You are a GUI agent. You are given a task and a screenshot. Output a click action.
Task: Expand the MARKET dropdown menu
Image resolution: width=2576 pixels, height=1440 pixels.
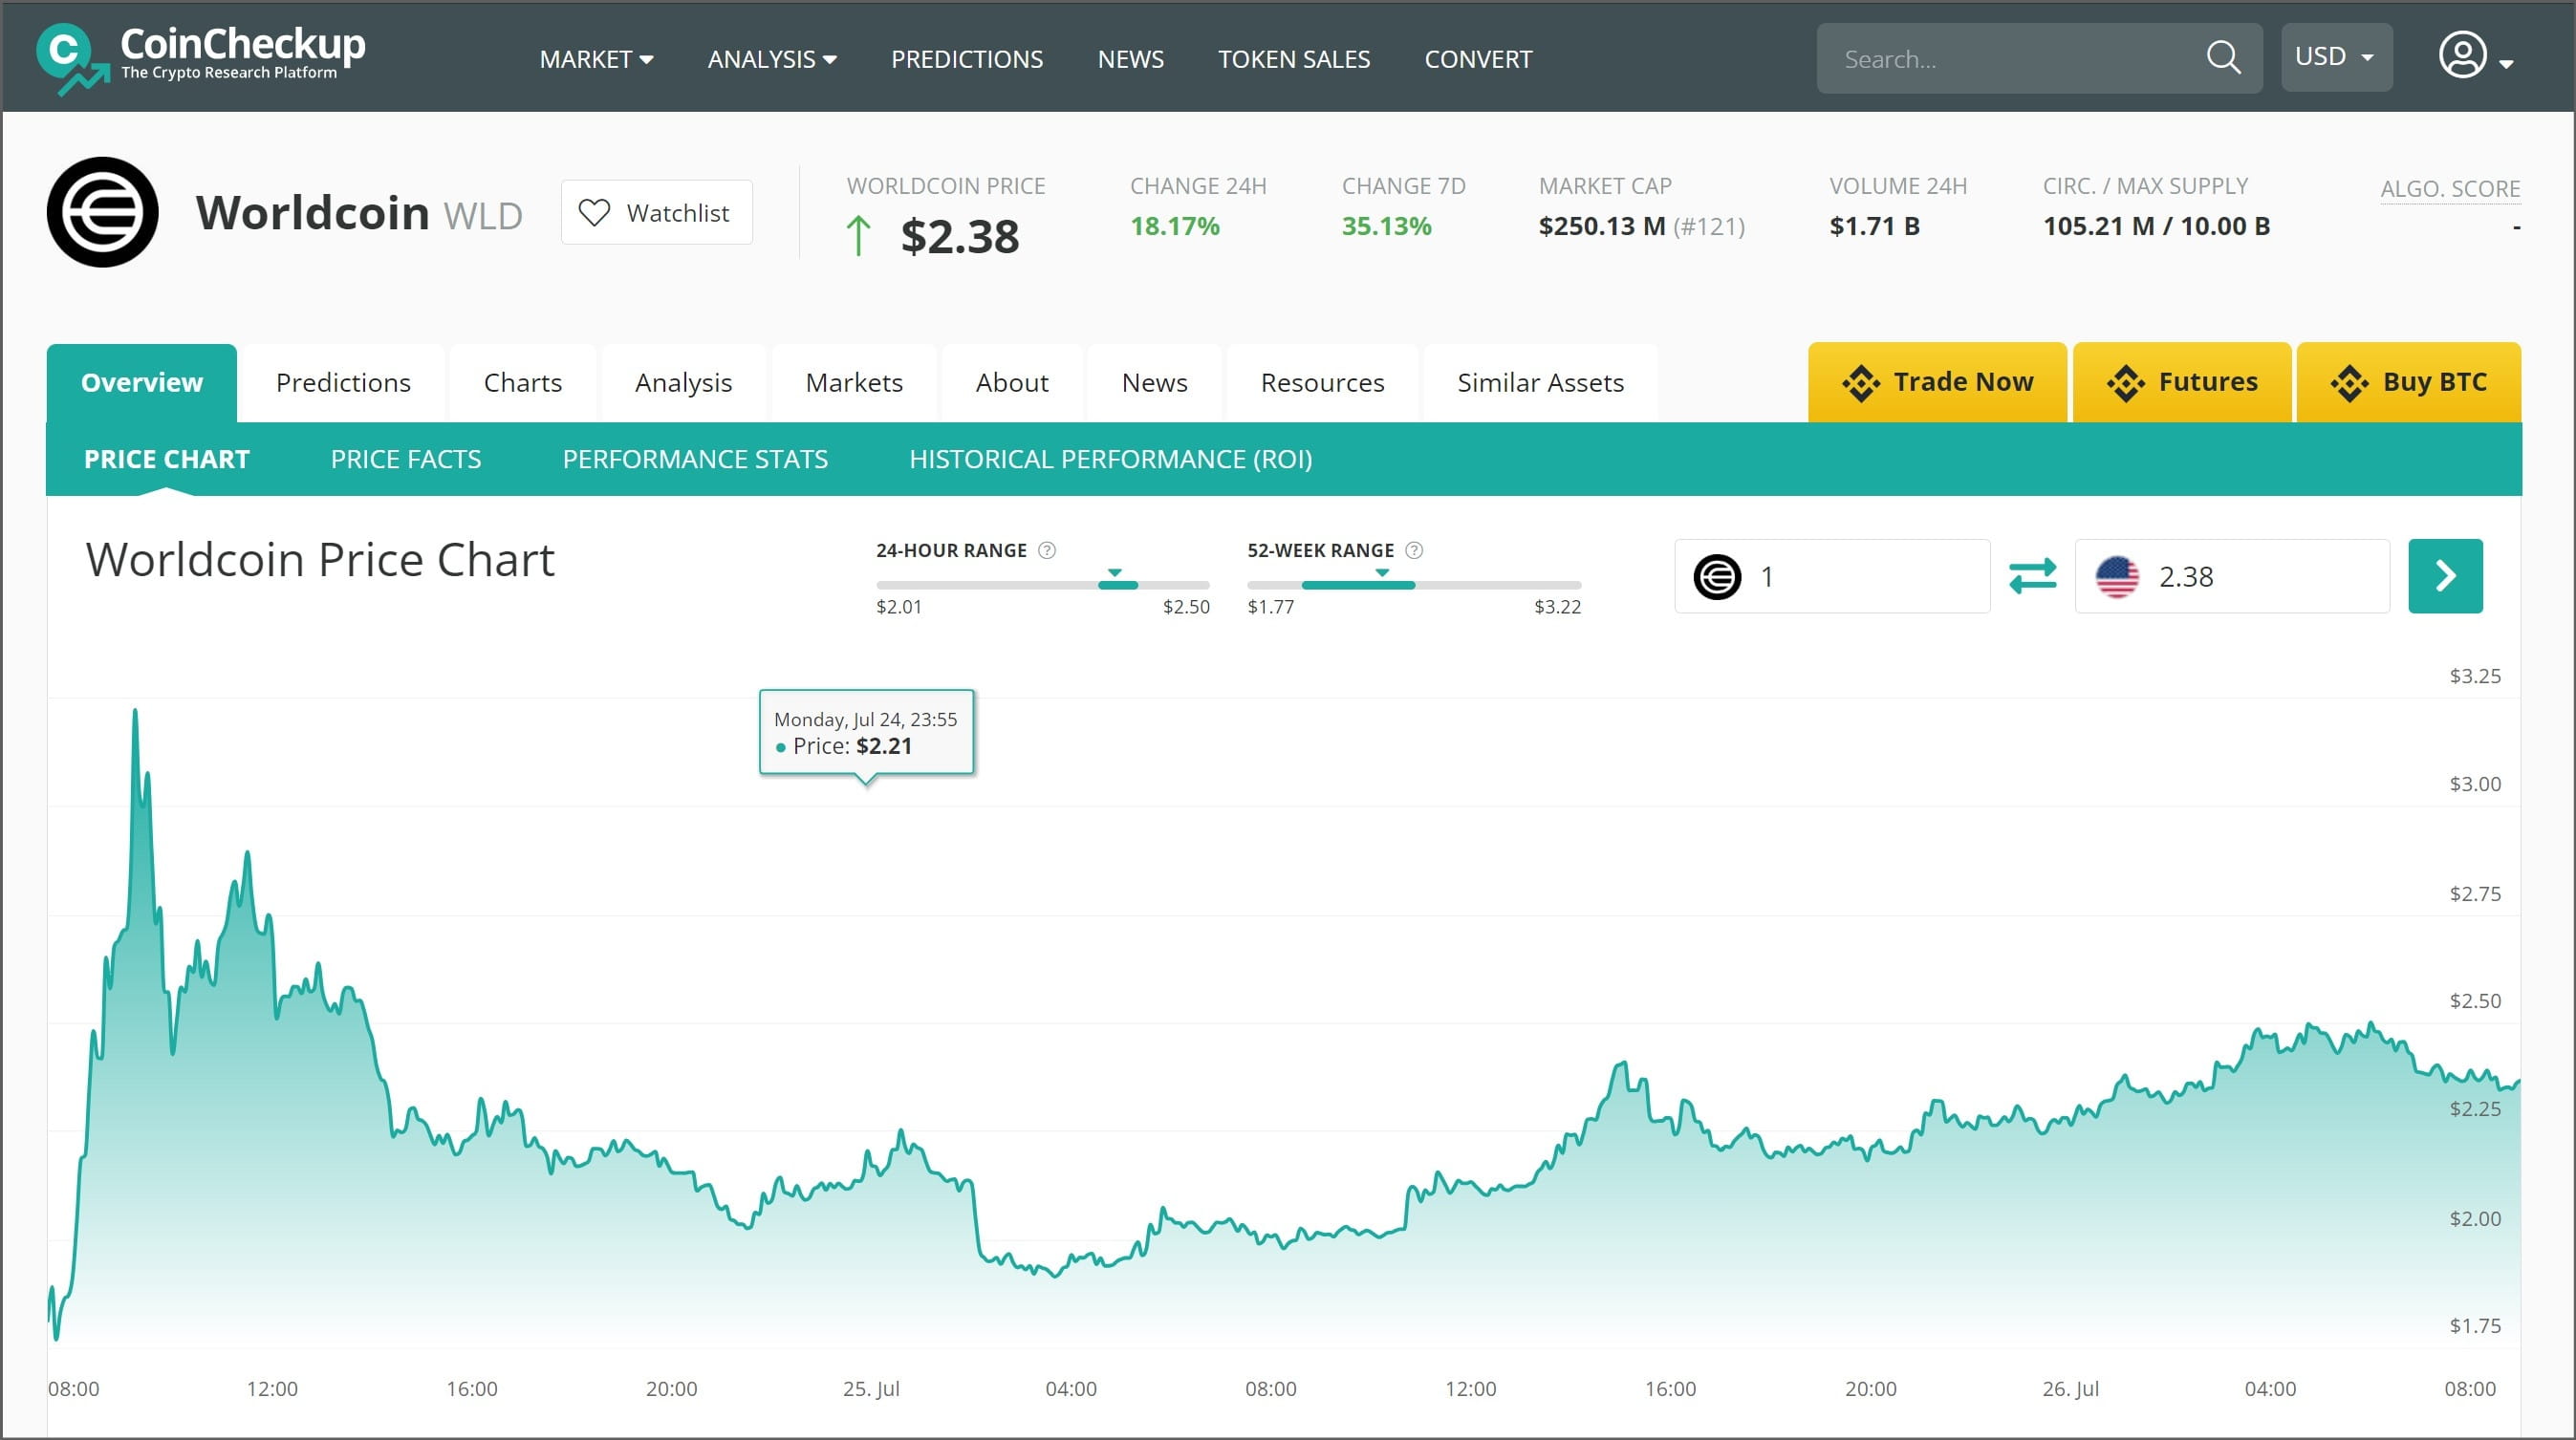click(596, 59)
